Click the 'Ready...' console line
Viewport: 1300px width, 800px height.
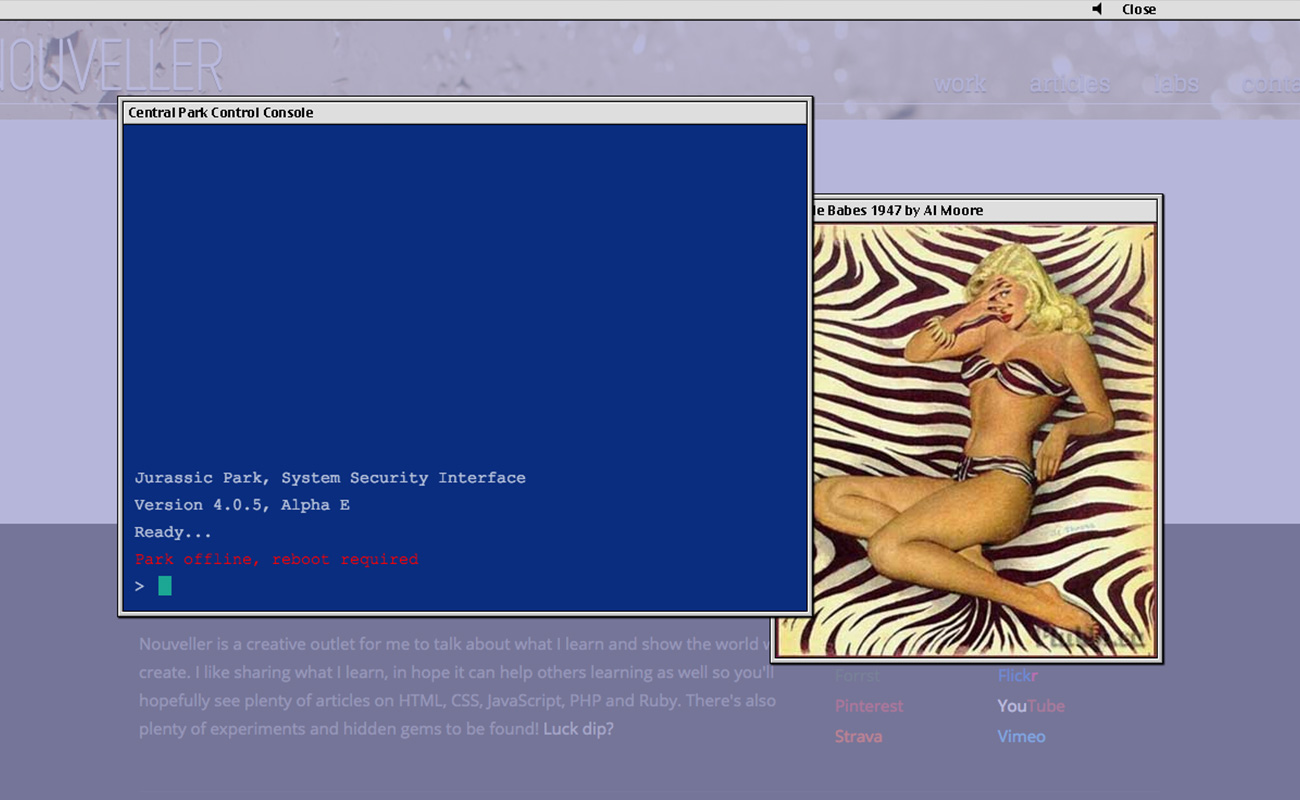pyautogui.click(x=173, y=532)
